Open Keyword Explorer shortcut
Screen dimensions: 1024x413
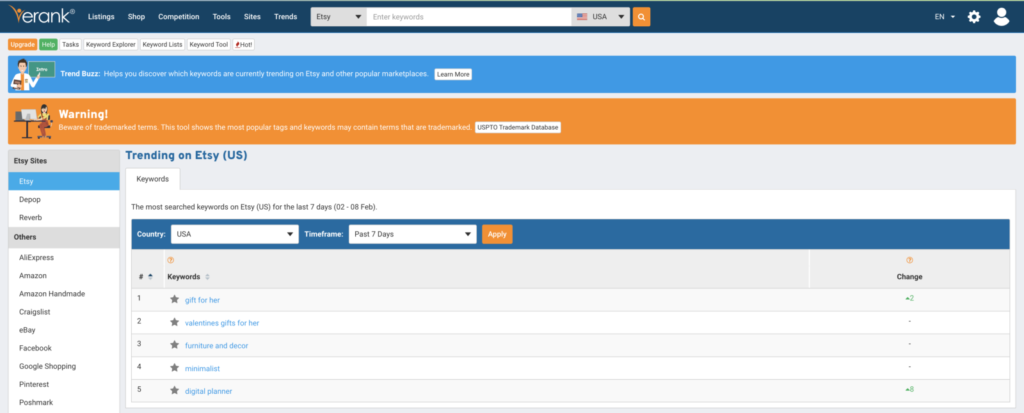pos(110,44)
